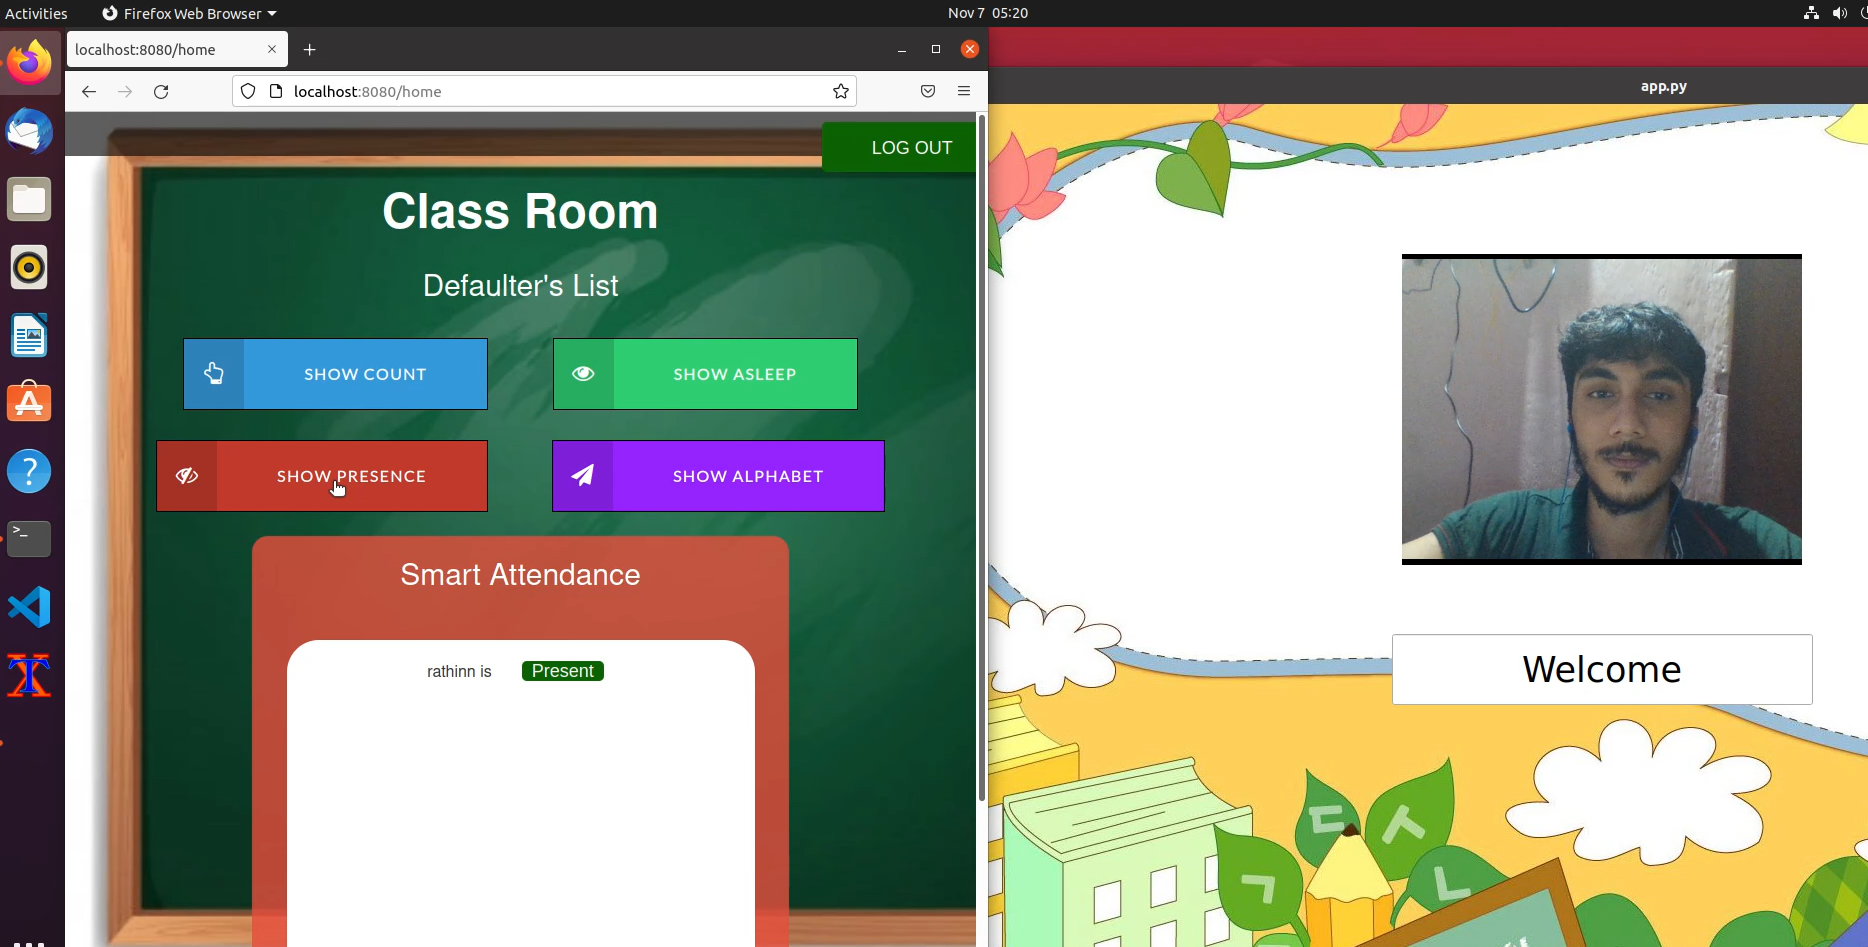The width and height of the screenshot is (1868, 947).
Task: Click the Present status badge for rathinn
Action: (563, 671)
